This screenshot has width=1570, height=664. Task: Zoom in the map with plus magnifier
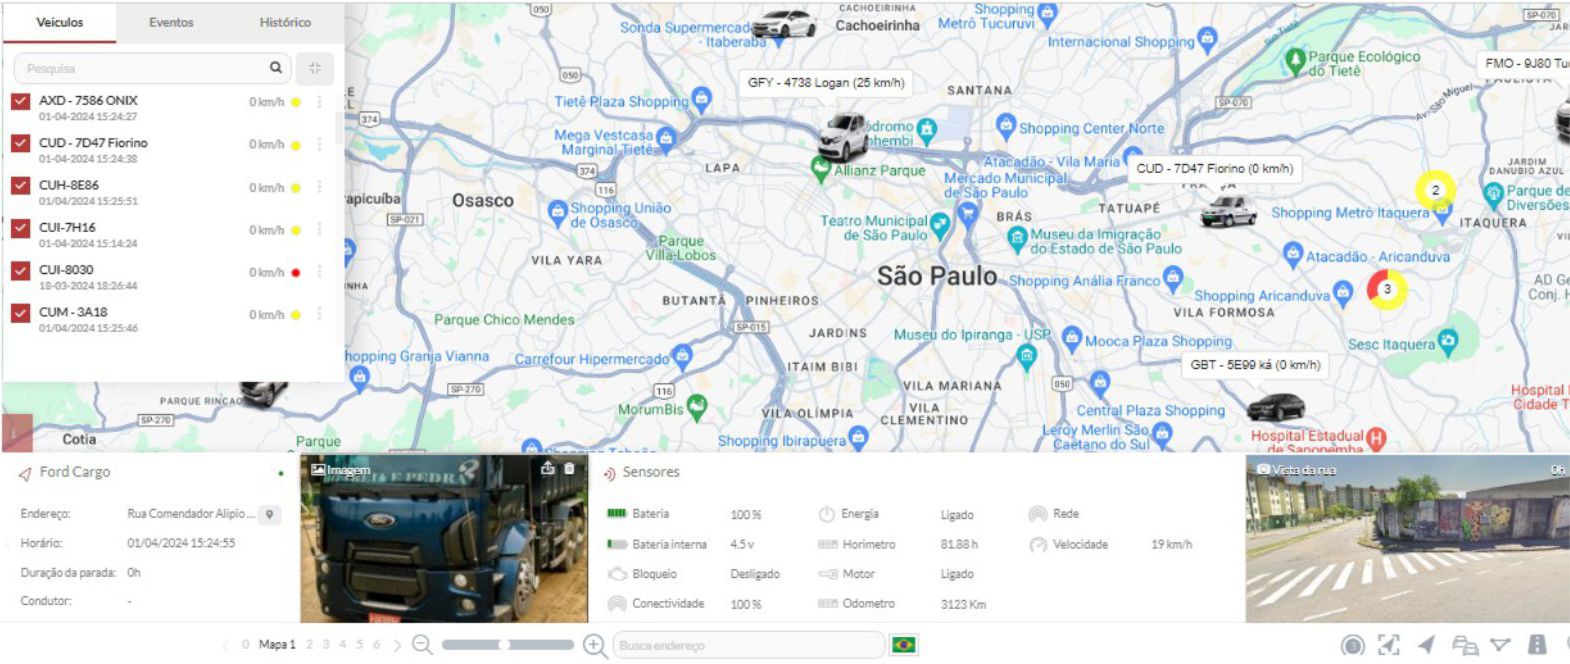point(594,645)
